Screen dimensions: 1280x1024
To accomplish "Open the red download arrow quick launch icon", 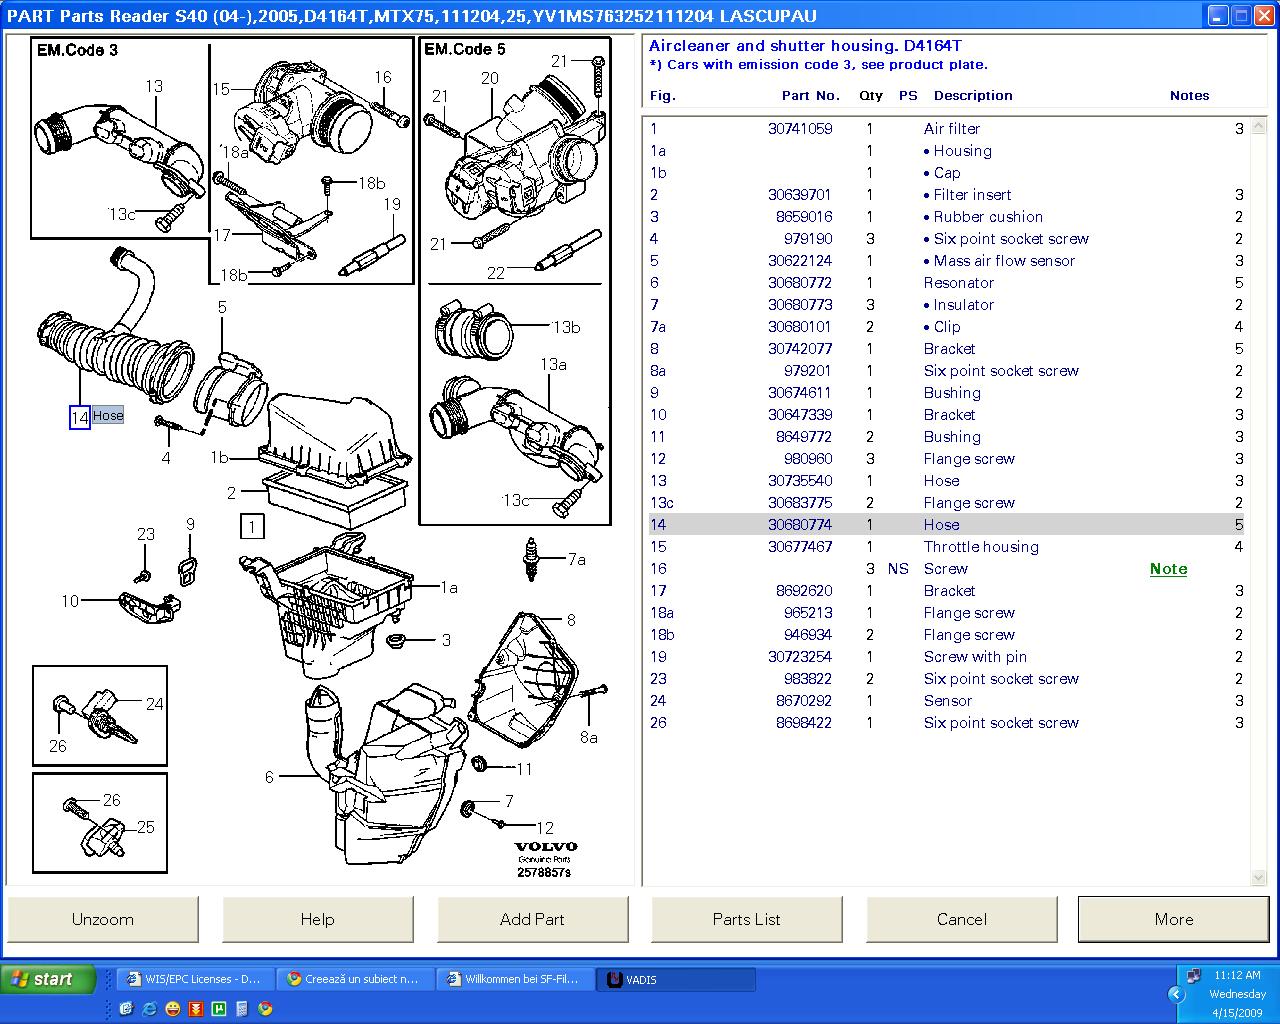I will pyautogui.click(x=195, y=1008).
